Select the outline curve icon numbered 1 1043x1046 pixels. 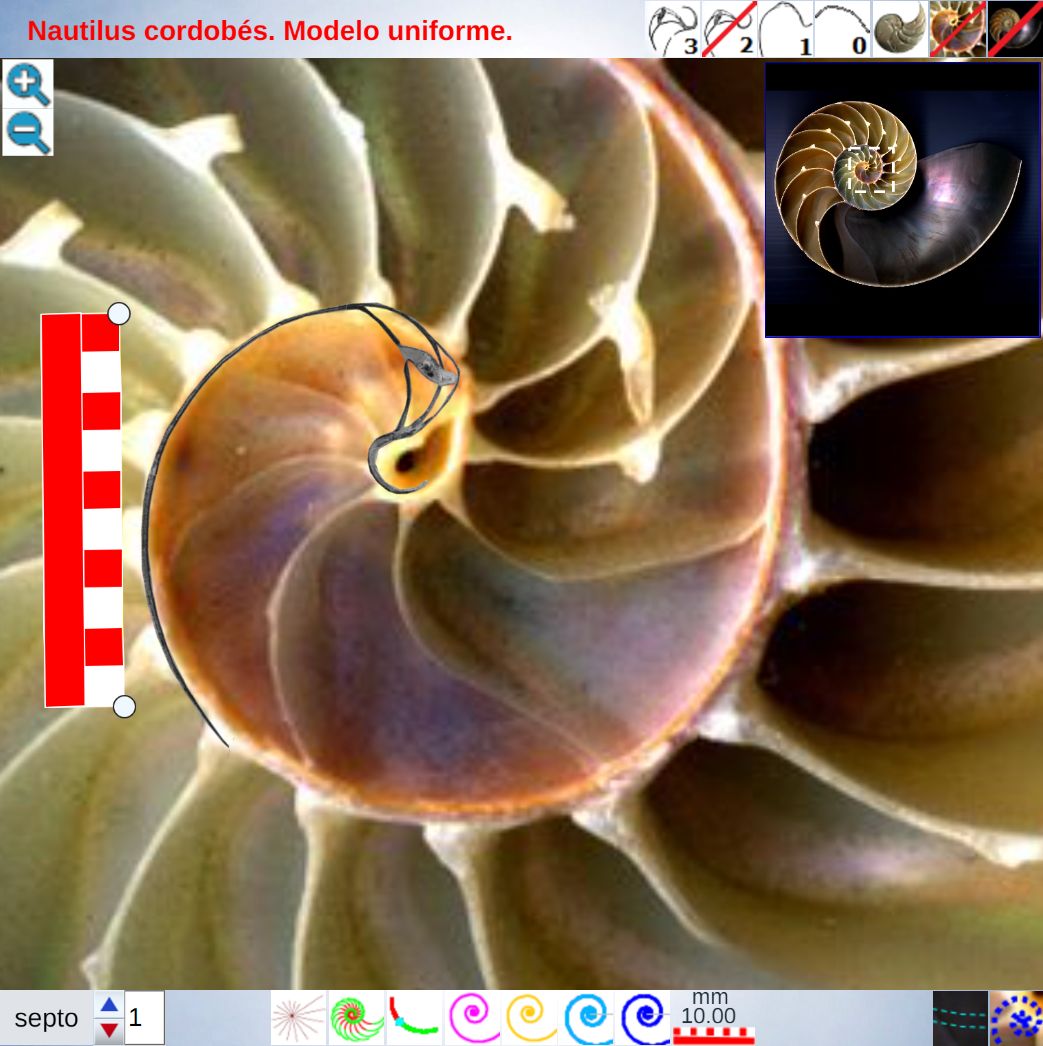click(x=786, y=29)
